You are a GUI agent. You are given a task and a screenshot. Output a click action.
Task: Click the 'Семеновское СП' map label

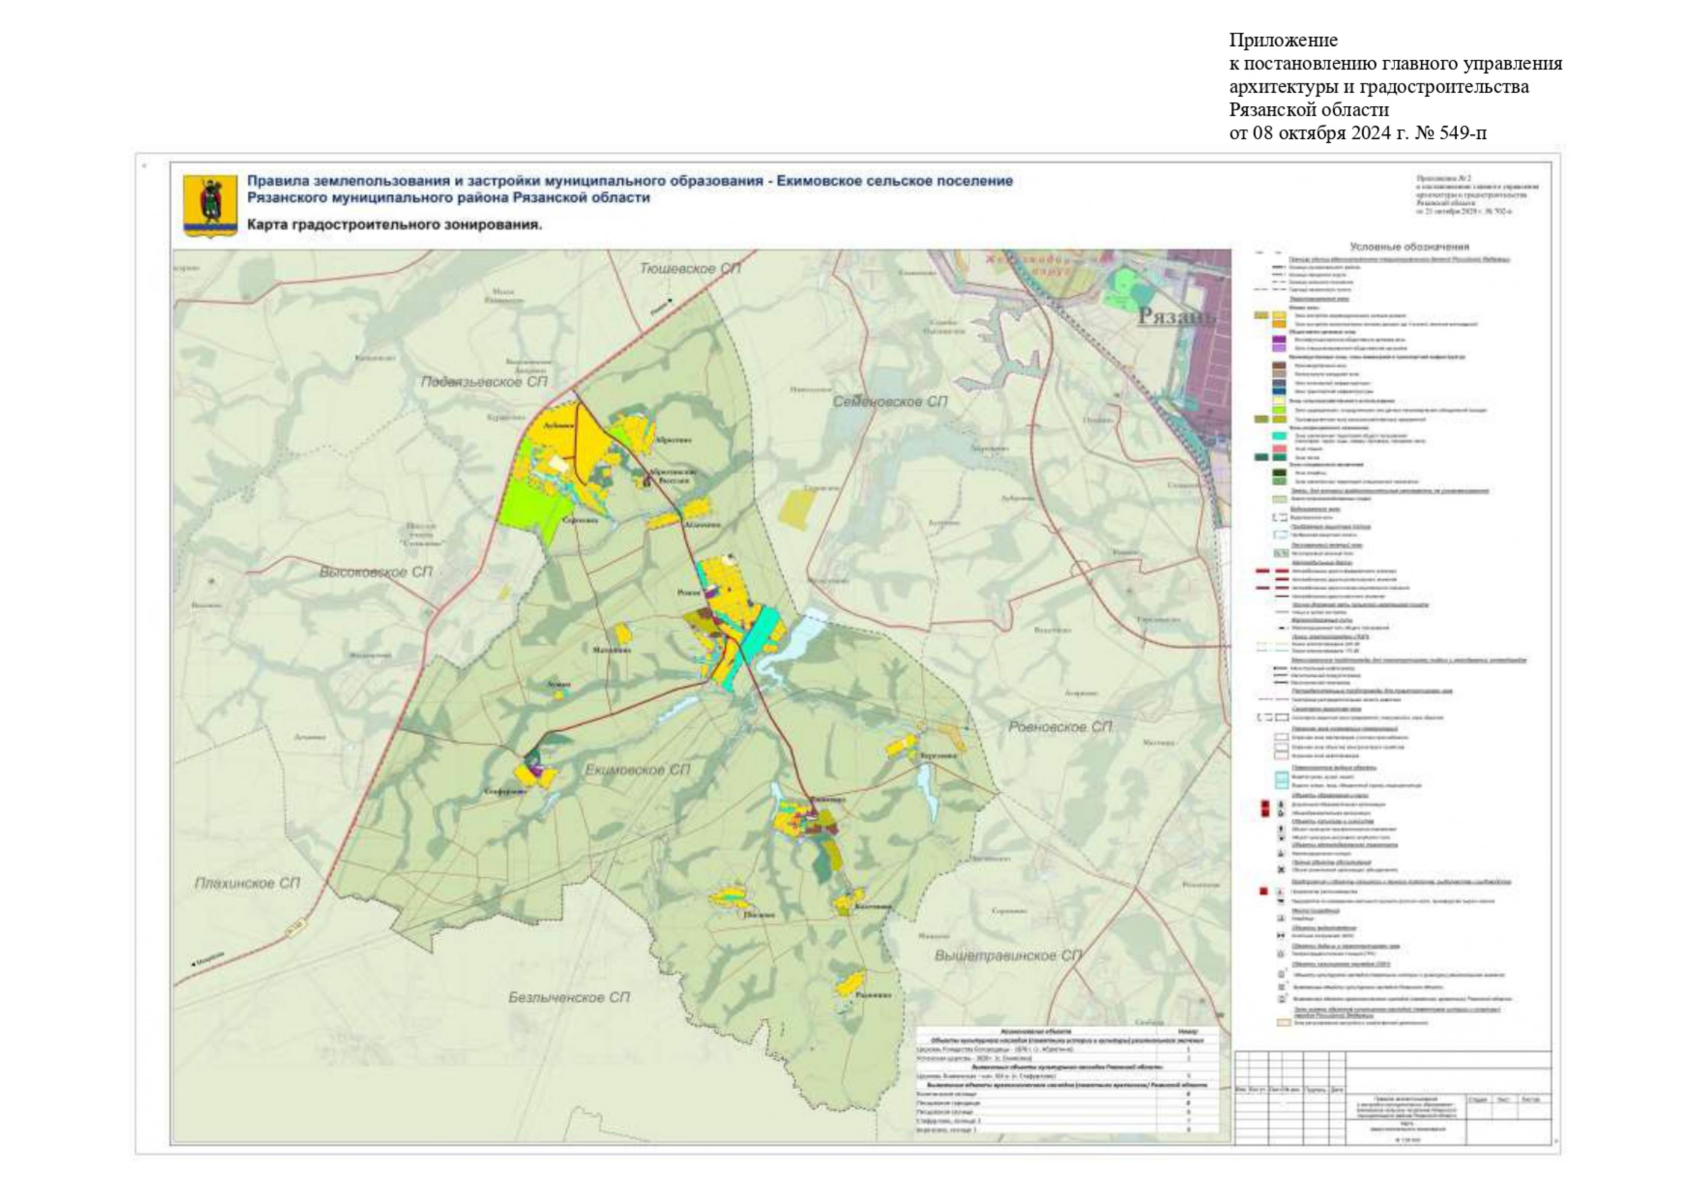tap(889, 401)
